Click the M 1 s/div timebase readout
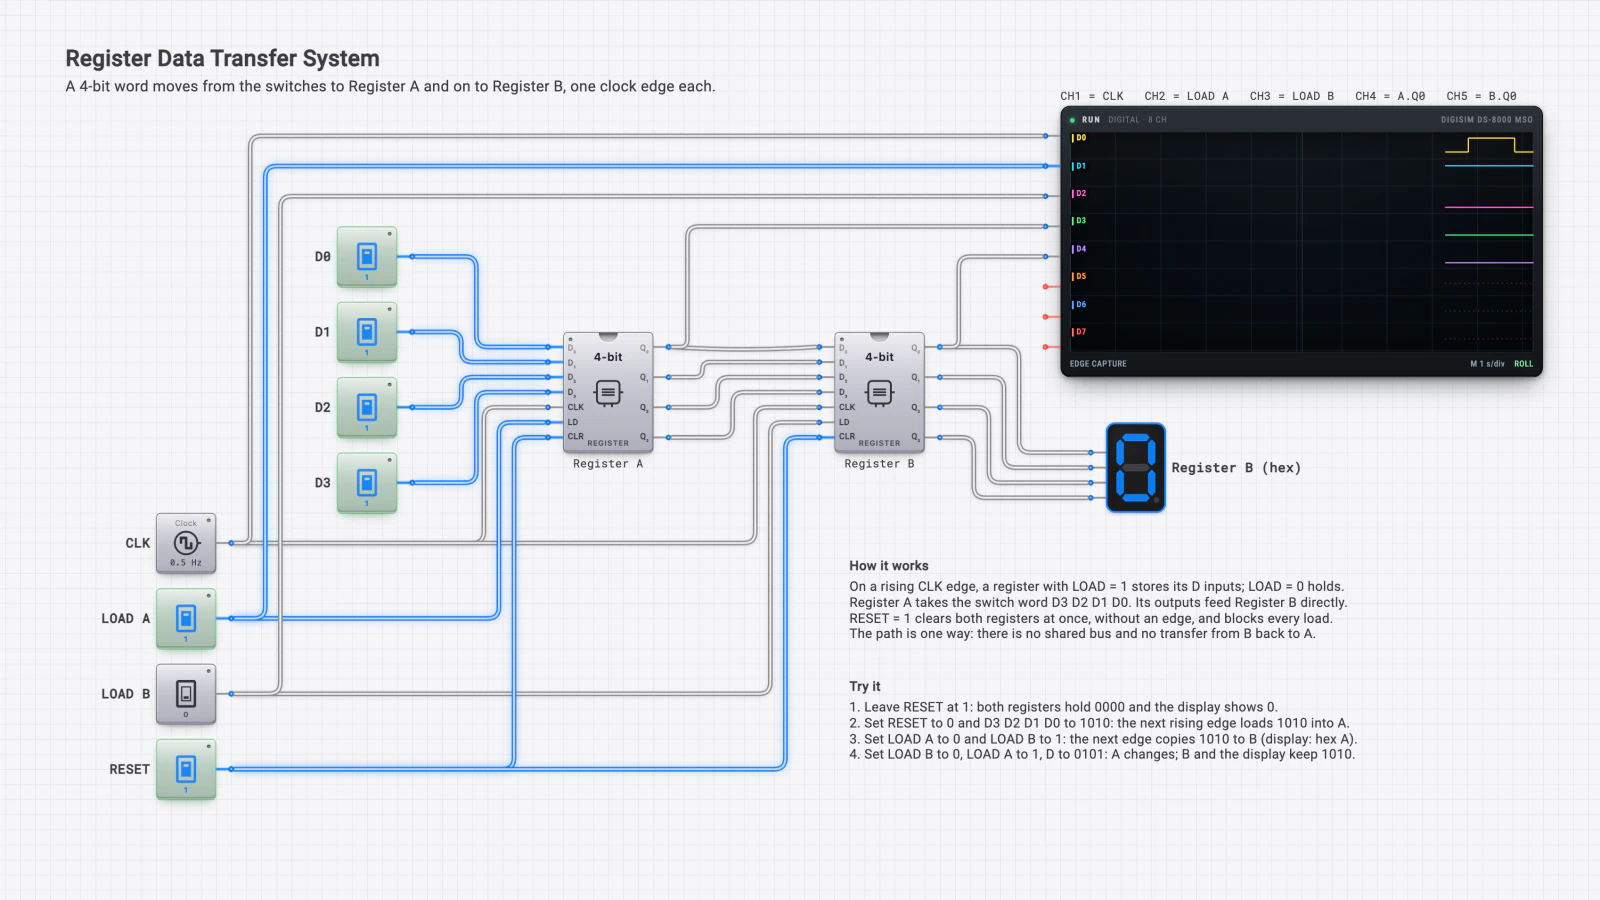Image resolution: width=1600 pixels, height=900 pixels. [1487, 364]
